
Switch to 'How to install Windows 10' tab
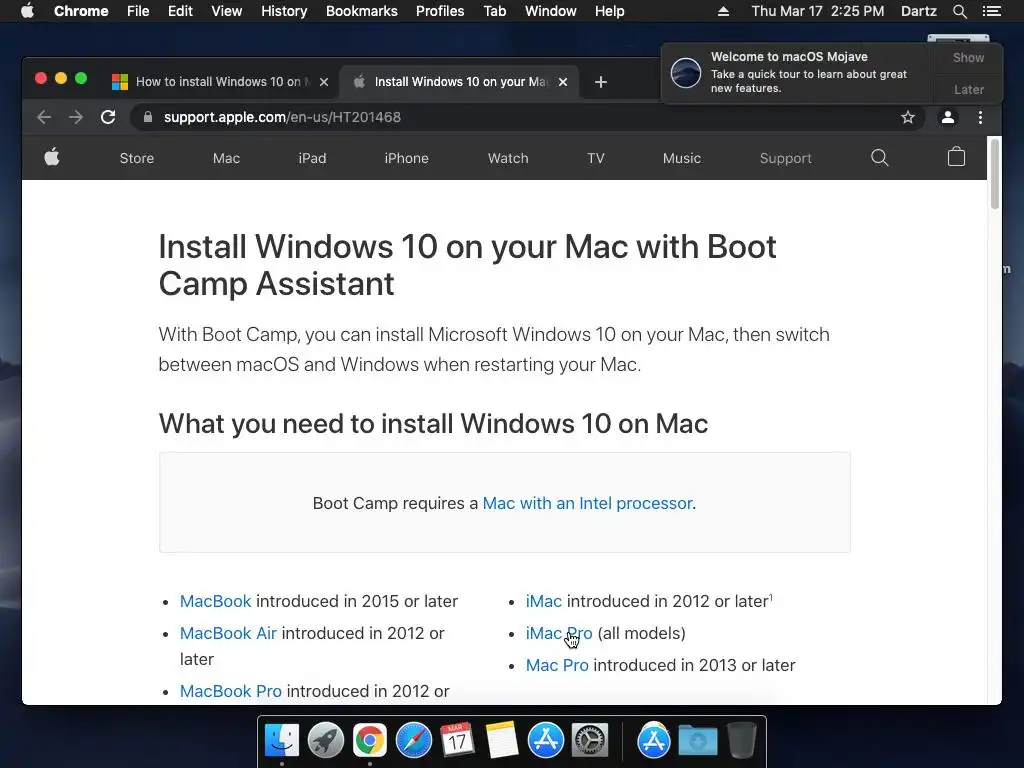pyautogui.click(x=221, y=82)
